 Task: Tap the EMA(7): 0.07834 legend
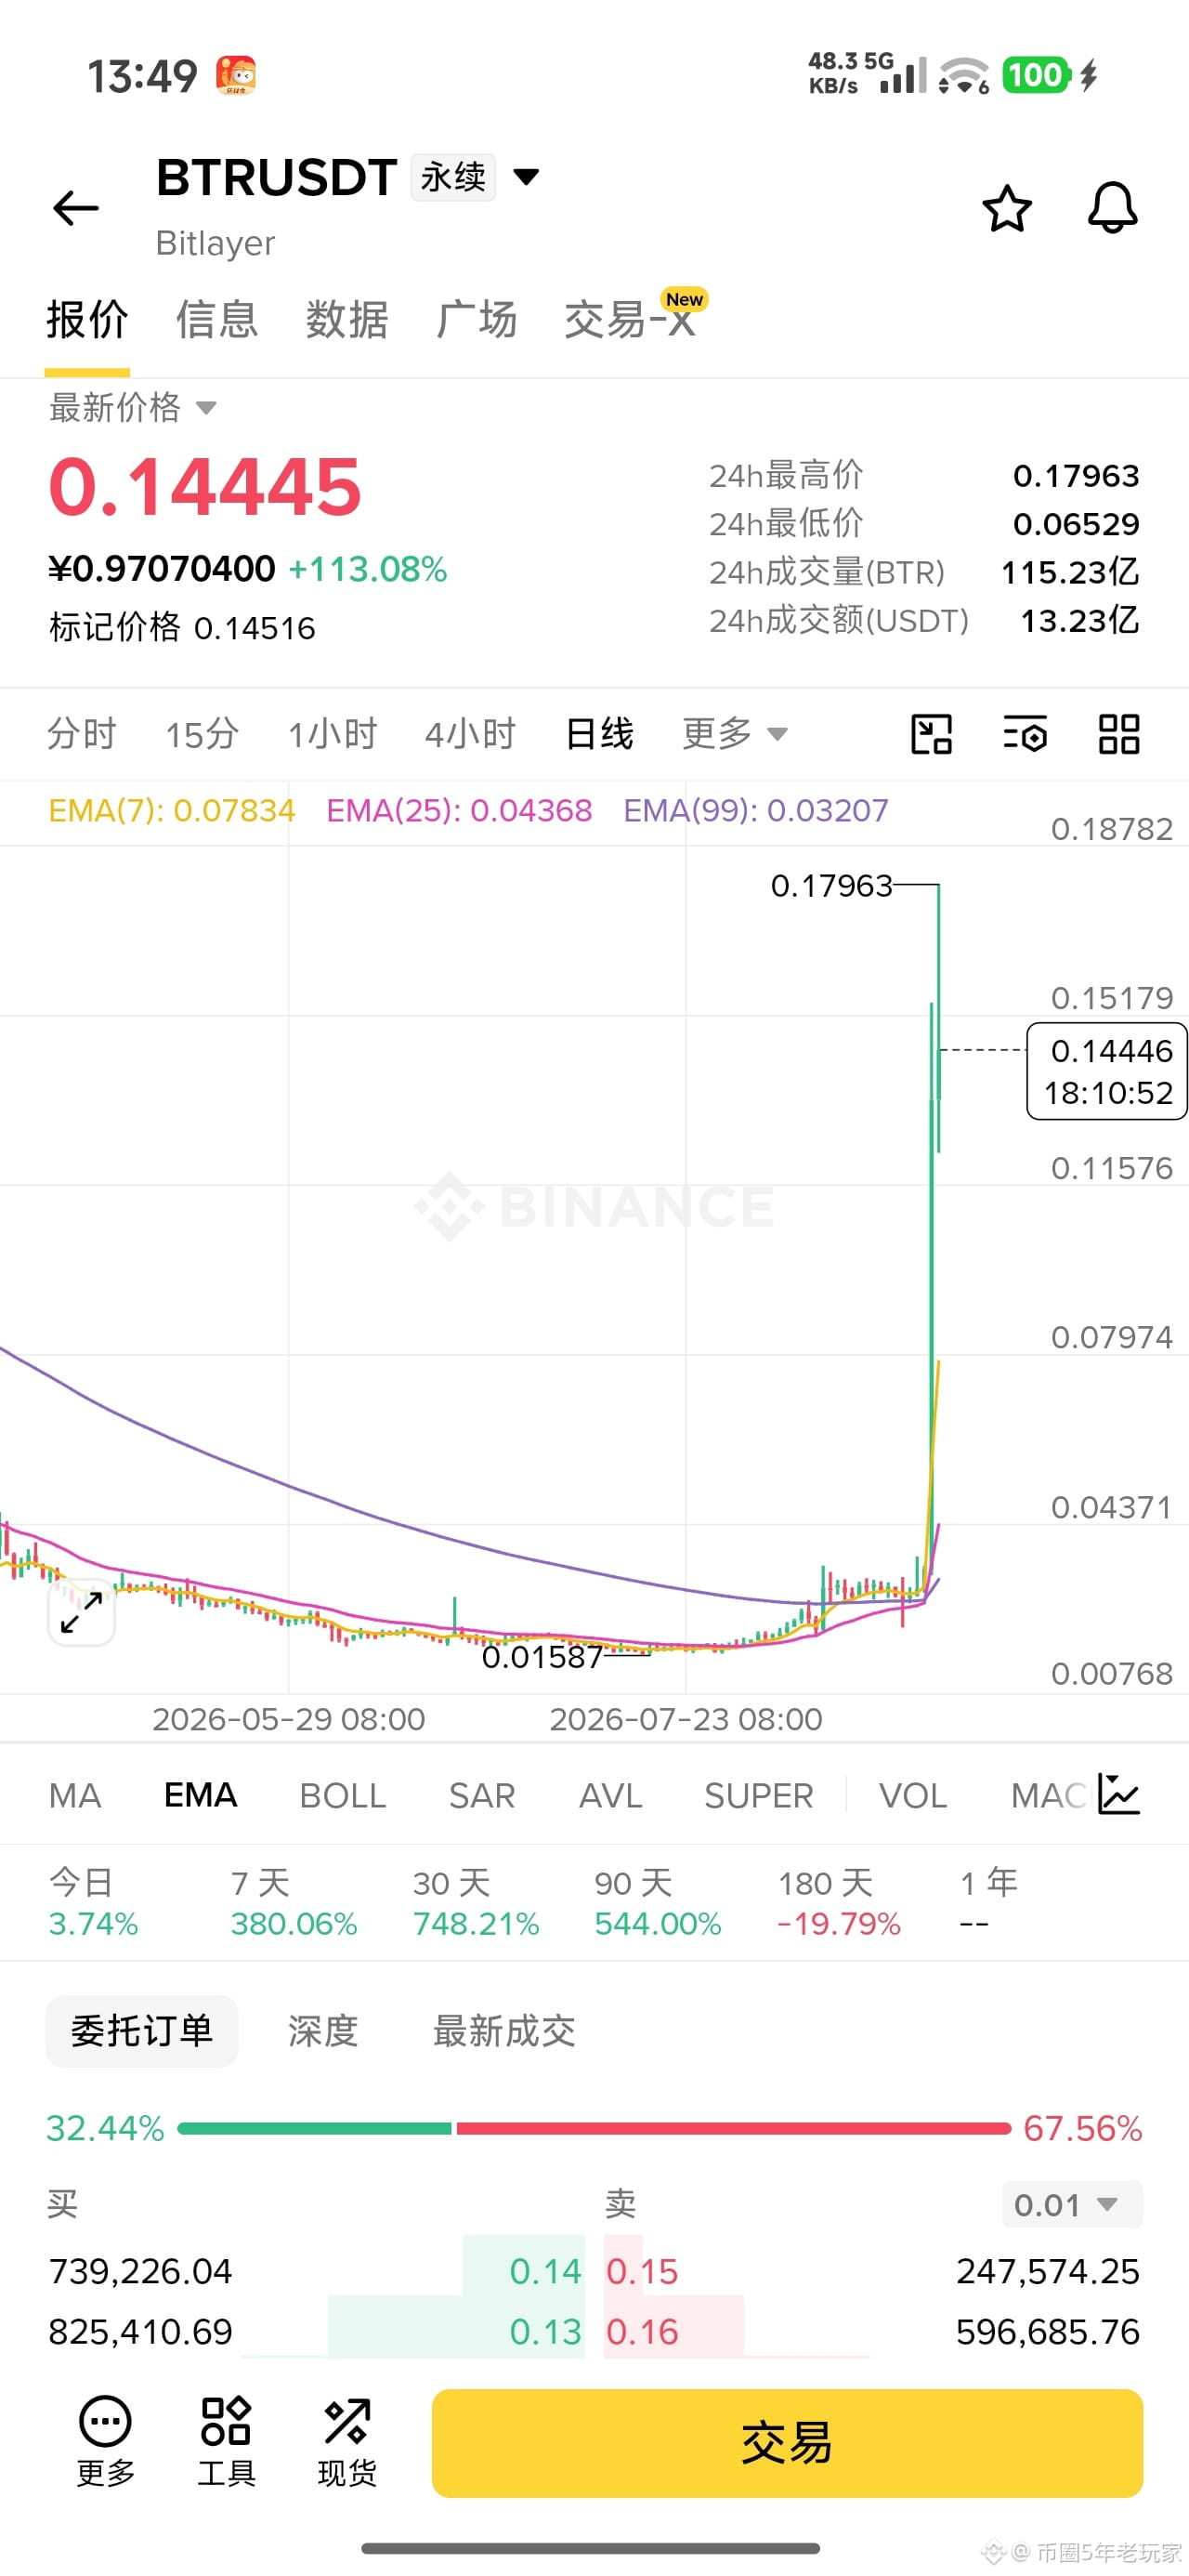tap(172, 810)
